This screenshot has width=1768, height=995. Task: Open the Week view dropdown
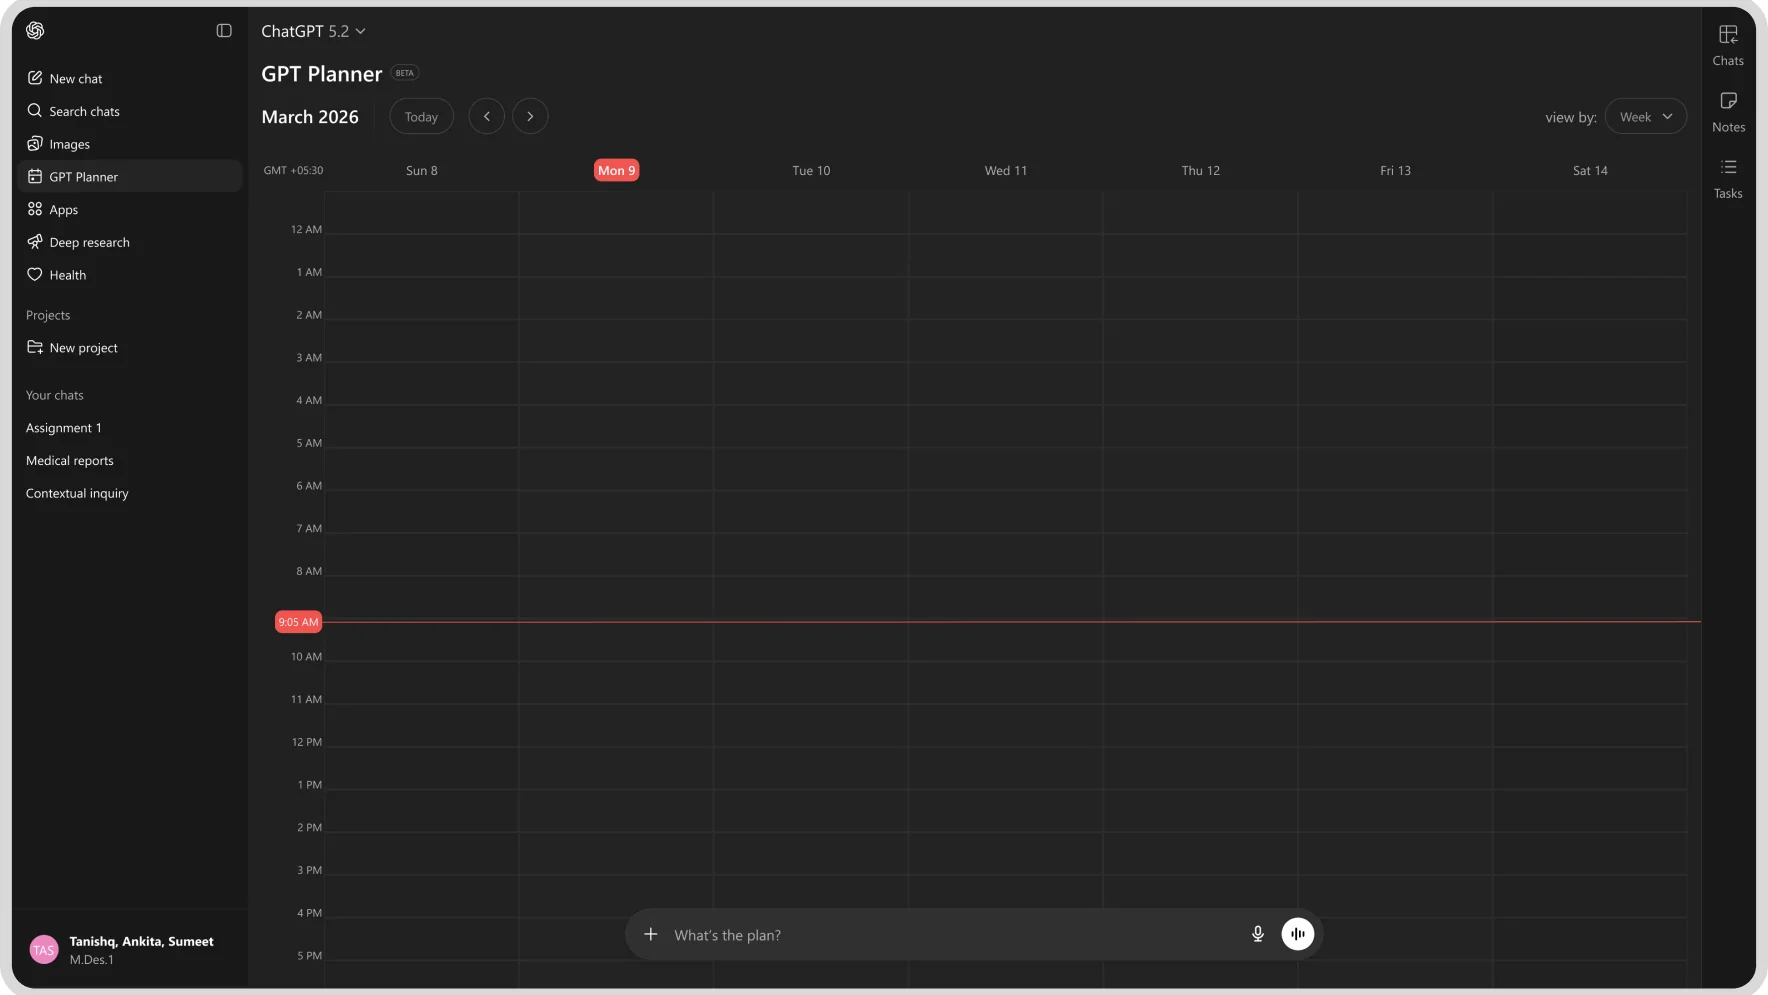coord(1645,117)
